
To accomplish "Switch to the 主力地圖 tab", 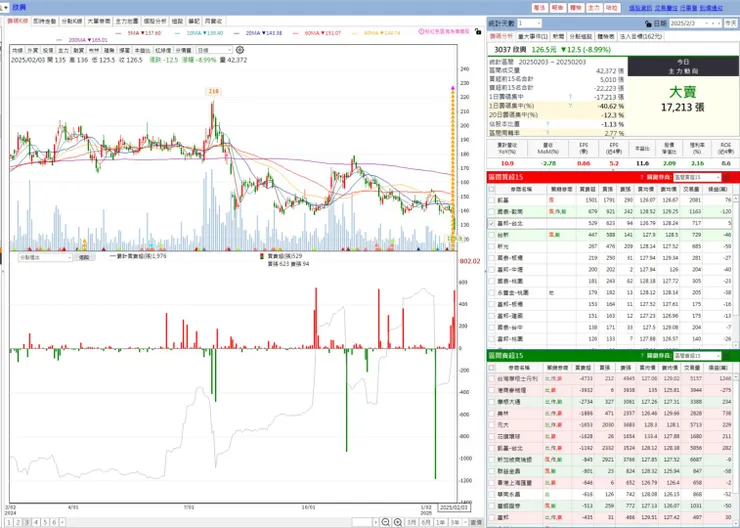I will (127, 21).
